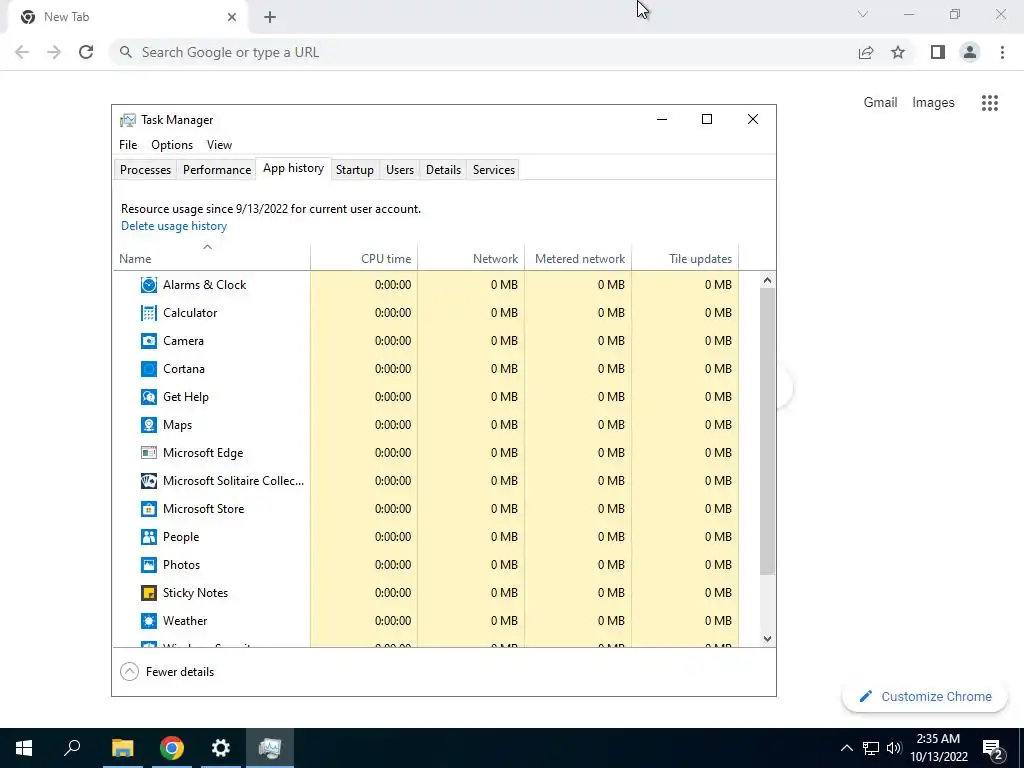The width and height of the screenshot is (1024, 768).
Task: Open the Google apps grid
Action: tap(990, 103)
